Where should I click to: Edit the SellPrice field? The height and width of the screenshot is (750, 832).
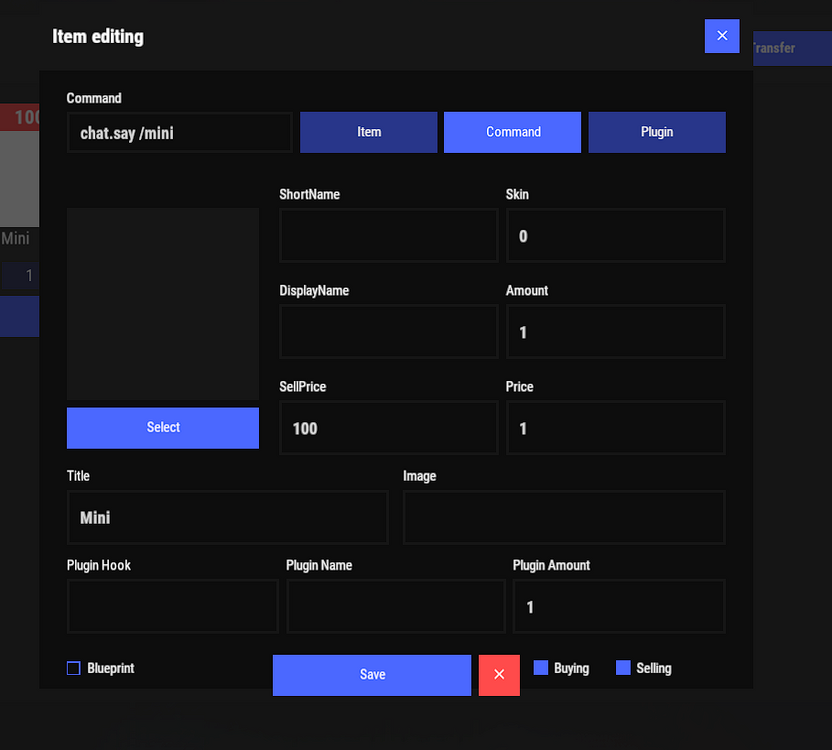[388, 428]
